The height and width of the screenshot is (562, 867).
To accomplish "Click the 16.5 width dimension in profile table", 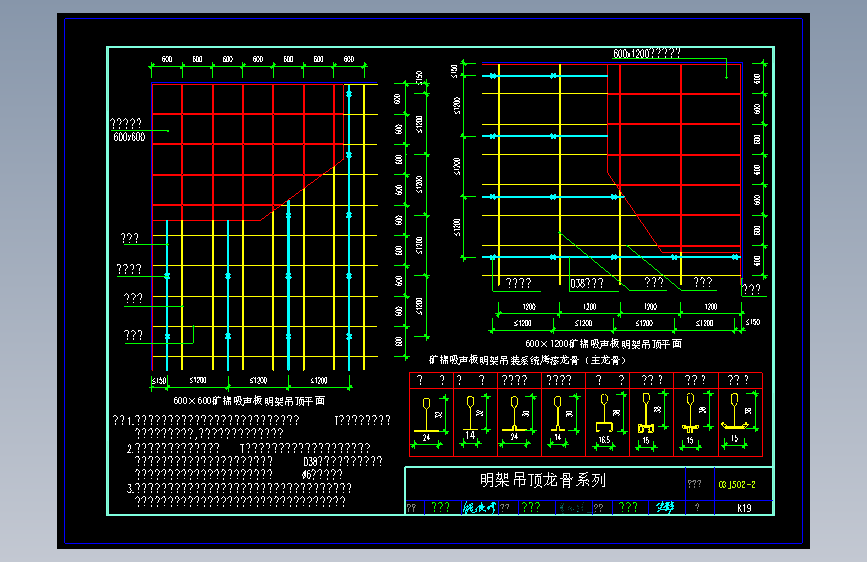I will (x=604, y=440).
